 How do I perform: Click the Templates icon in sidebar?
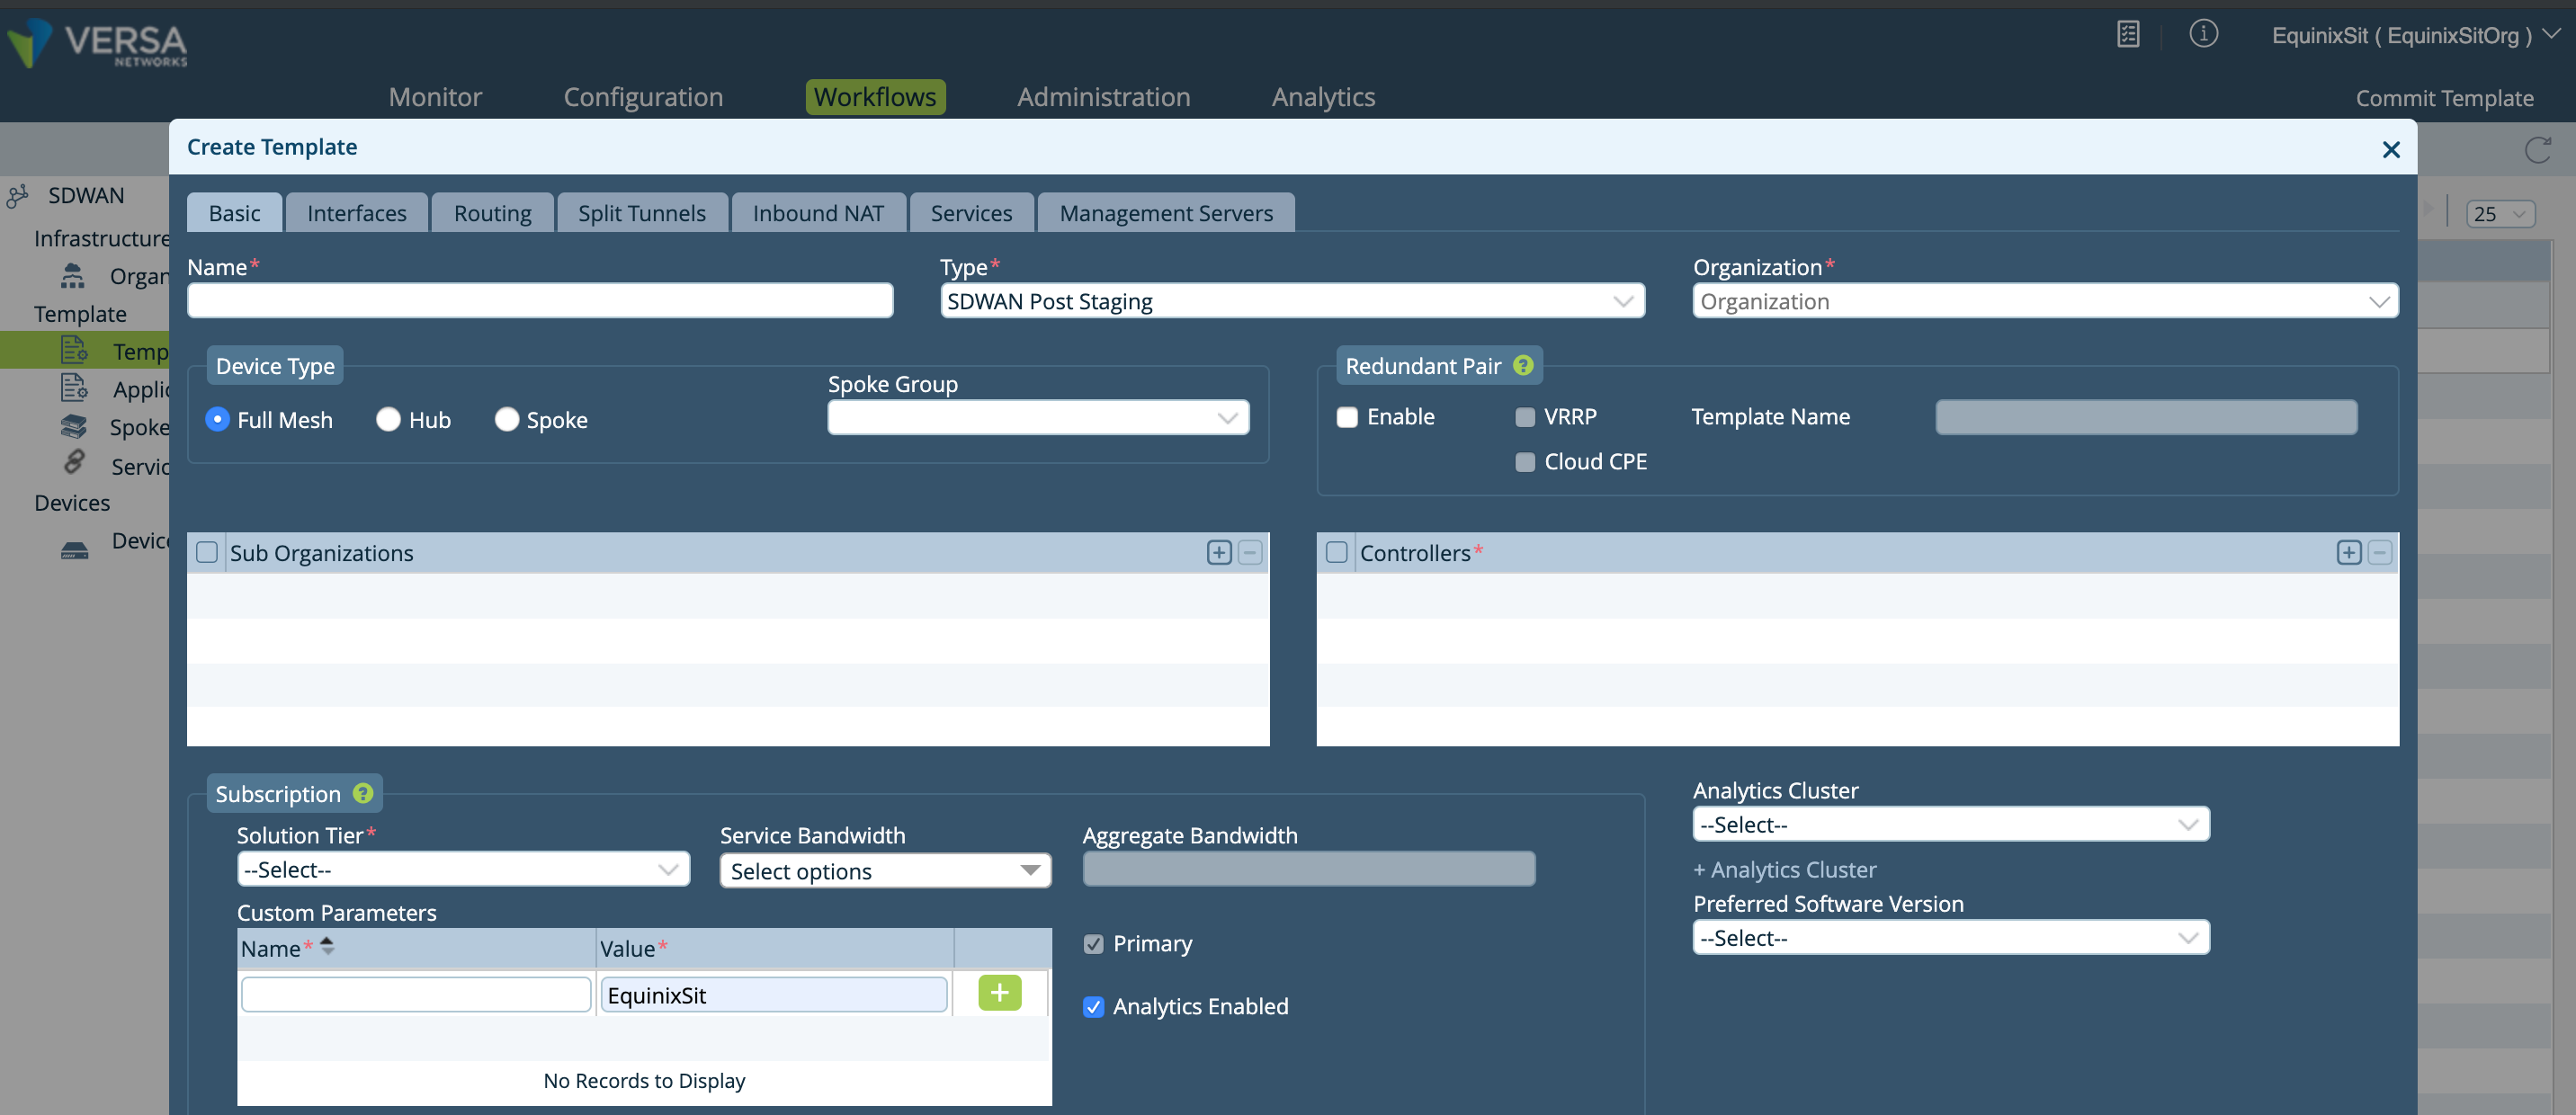75,350
